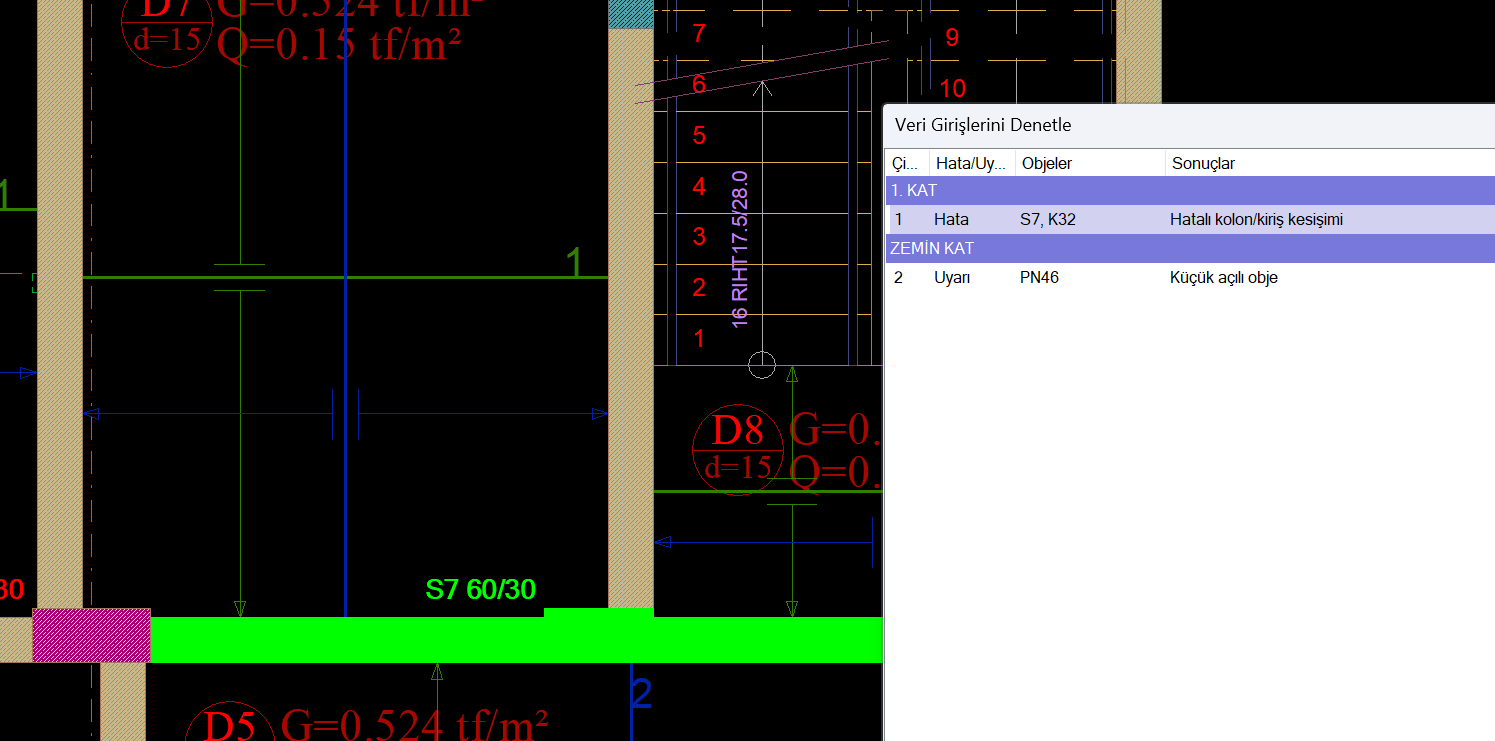Click the stair label '16 RIHT17.5/28.0'

point(740,249)
